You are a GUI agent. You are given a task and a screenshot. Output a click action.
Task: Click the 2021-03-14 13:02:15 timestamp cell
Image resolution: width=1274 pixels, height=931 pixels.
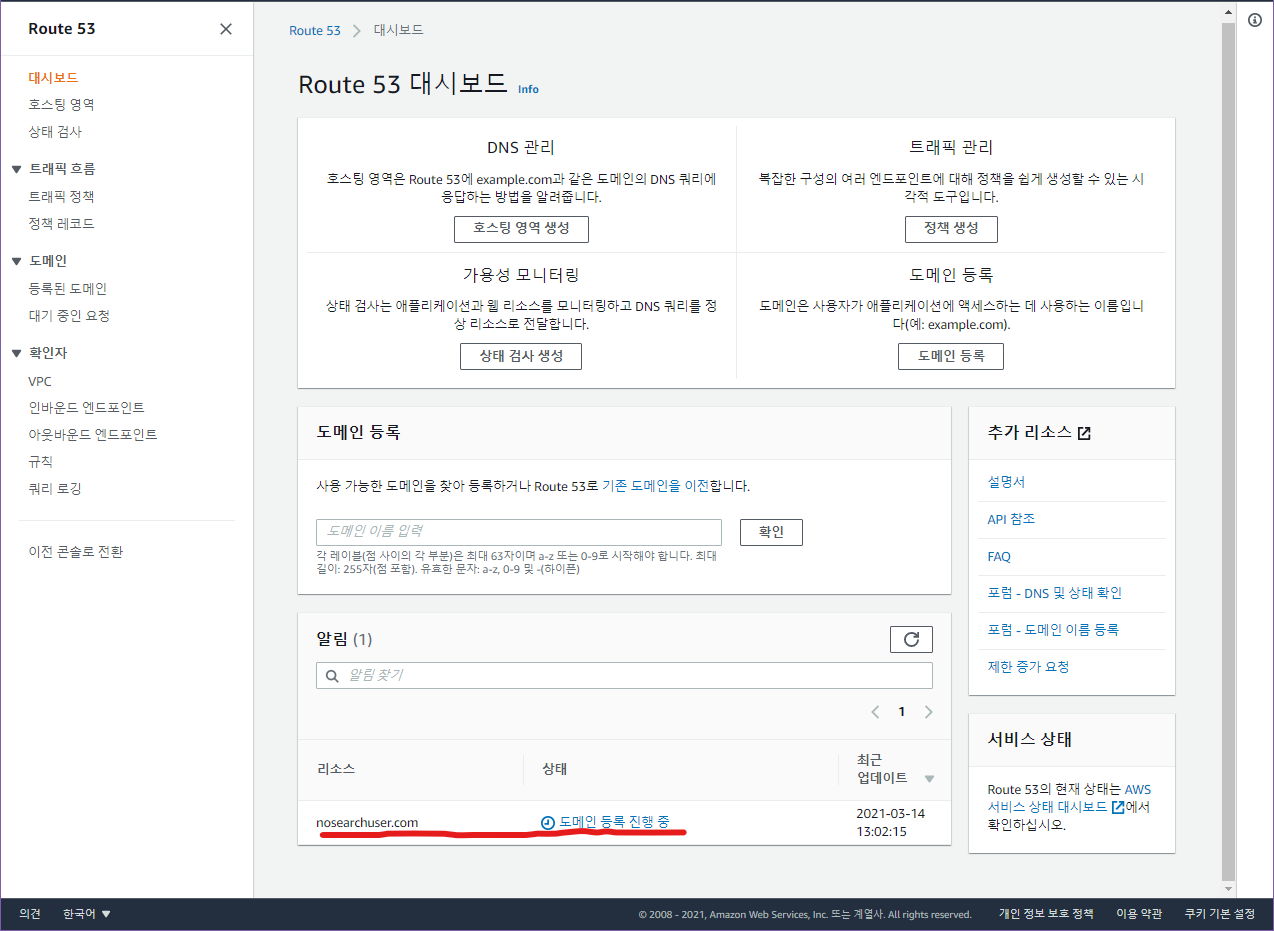tap(888, 822)
